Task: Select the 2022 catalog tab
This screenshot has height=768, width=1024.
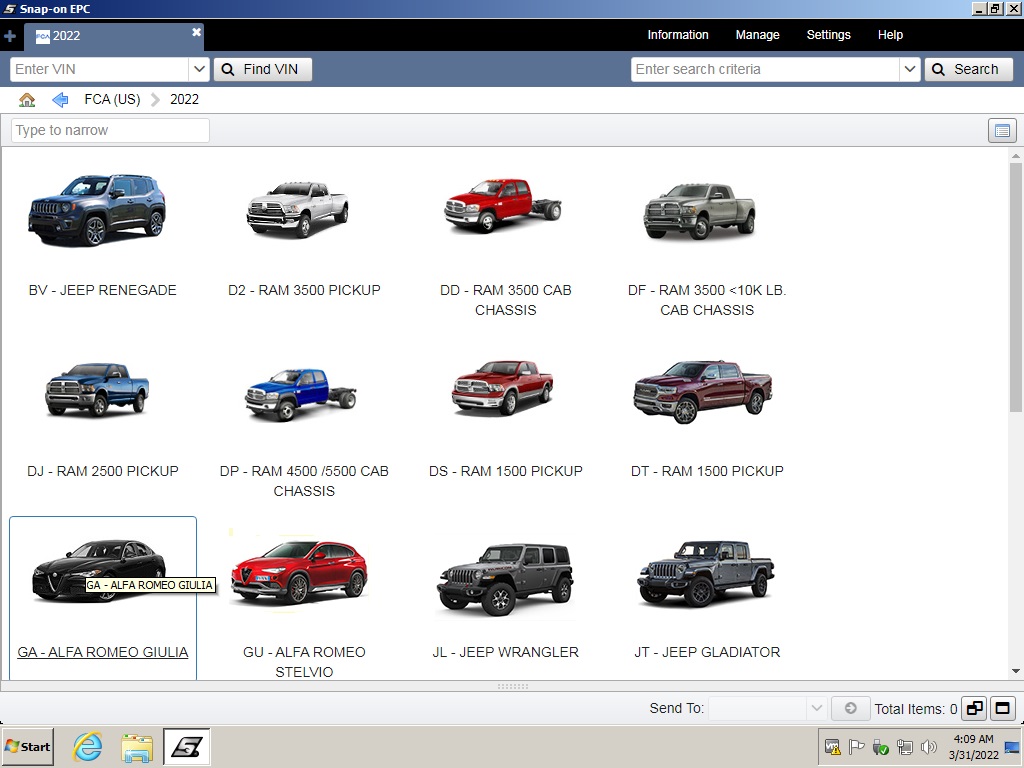Action: 114,36
